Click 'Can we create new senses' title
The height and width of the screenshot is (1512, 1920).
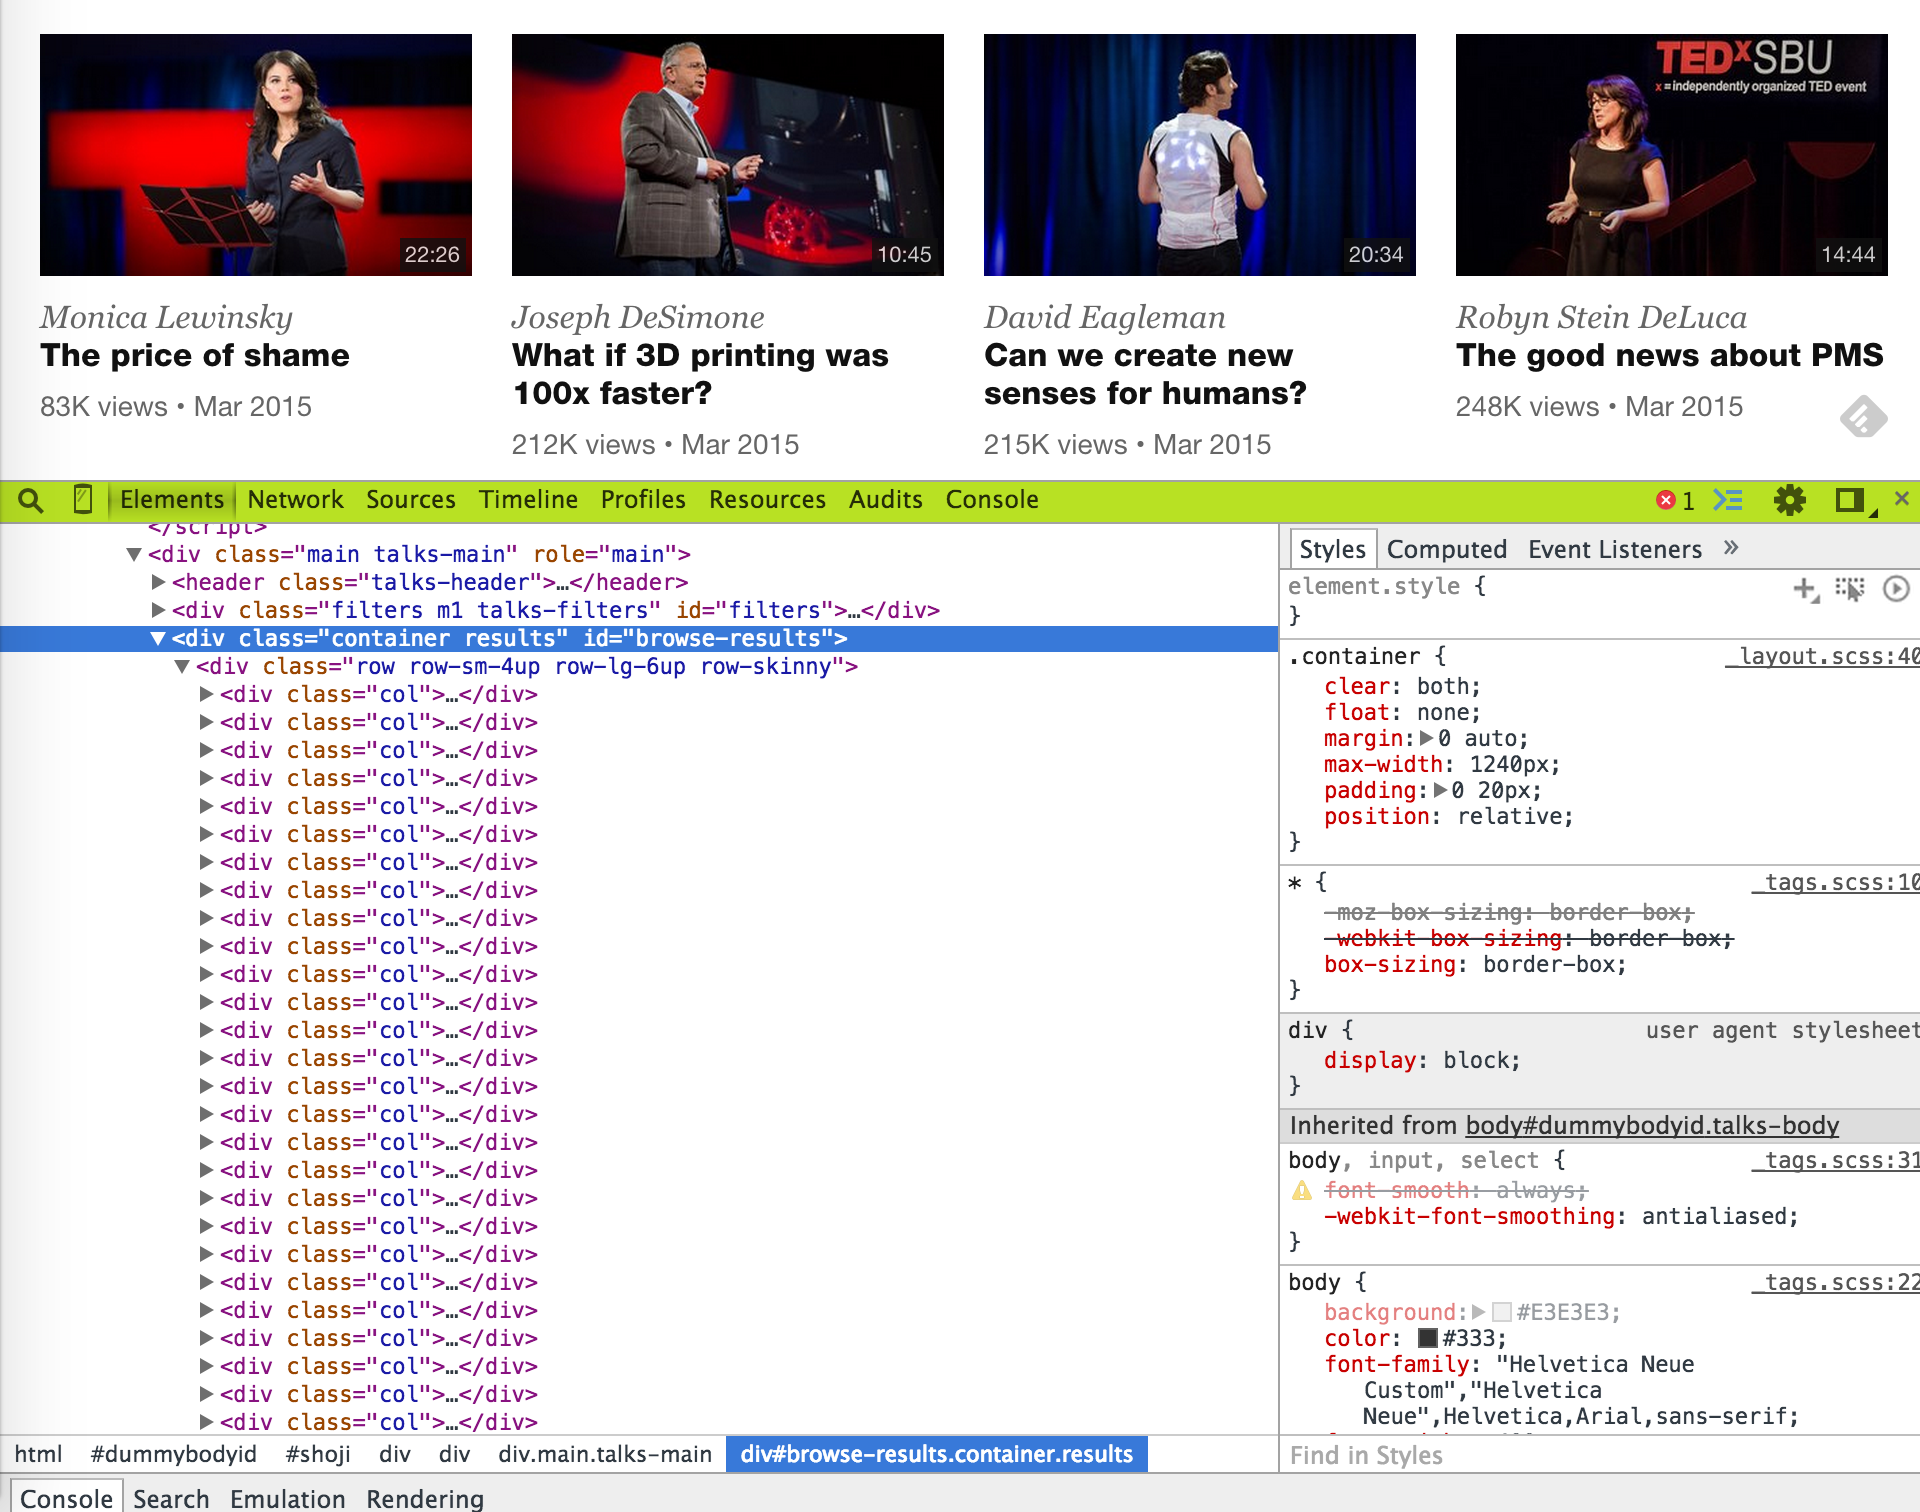[1145, 374]
